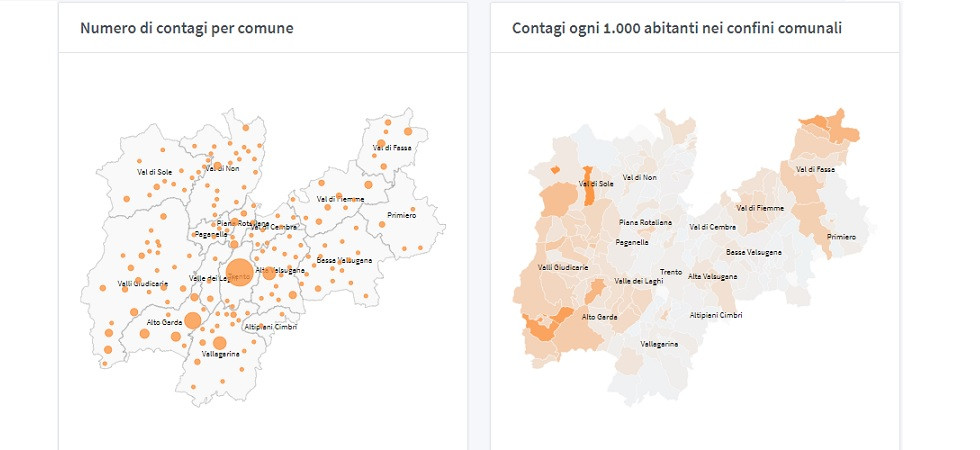Select Altipiani Cimbri label on the bubble map
Screen dimensions: 980x450
coord(271,326)
